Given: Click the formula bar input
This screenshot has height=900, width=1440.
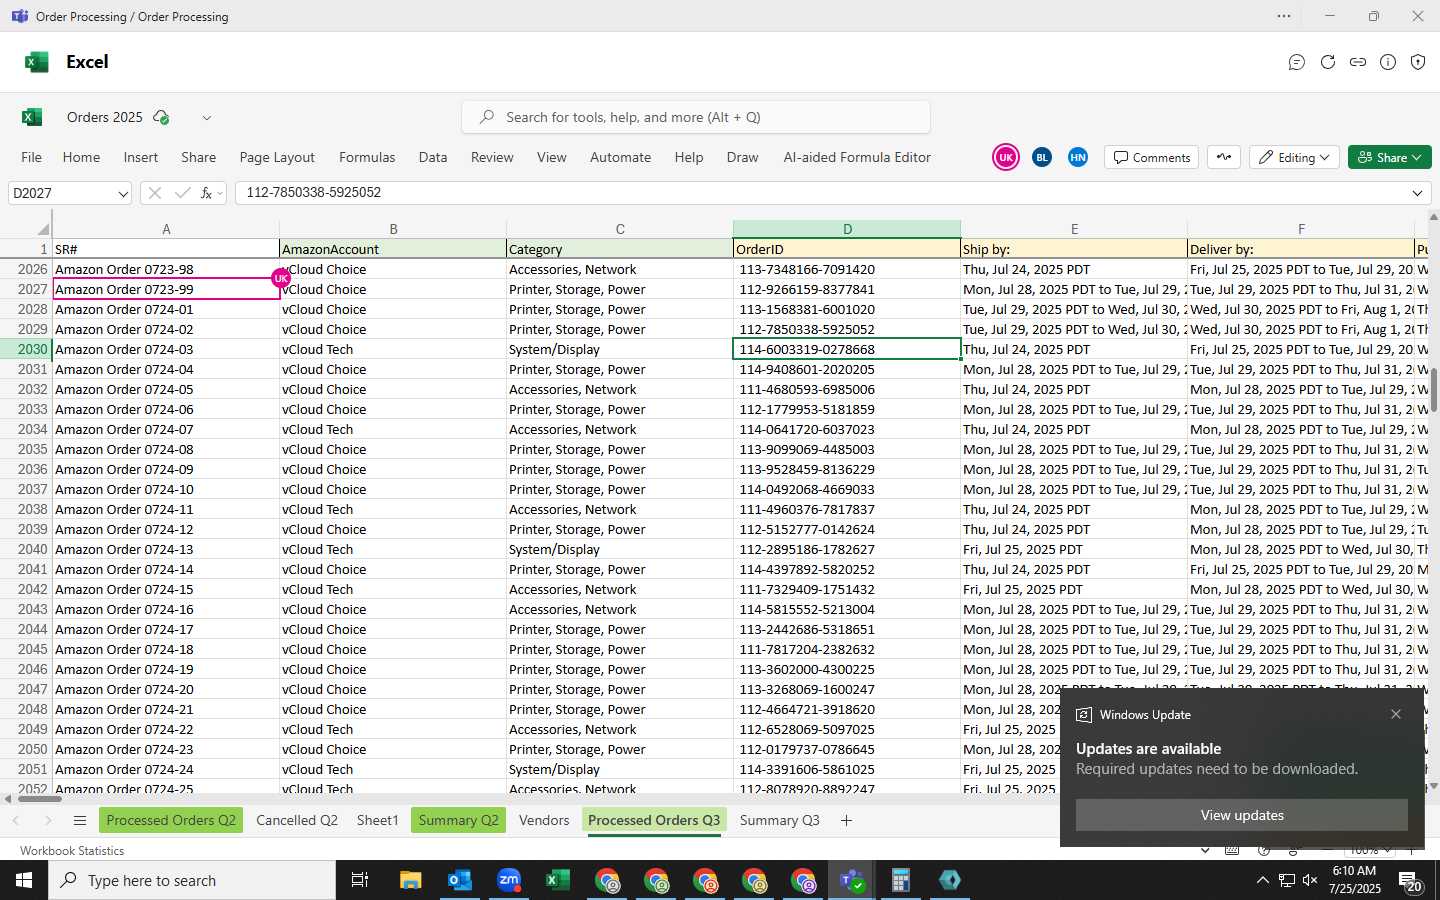Looking at the screenshot, I should pyautogui.click(x=820, y=193).
